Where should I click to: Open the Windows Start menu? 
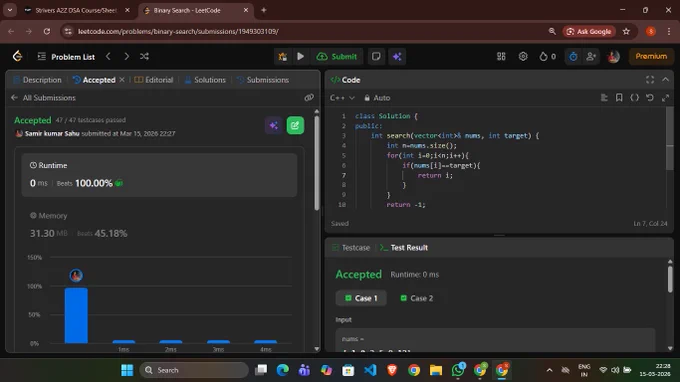tap(127, 370)
